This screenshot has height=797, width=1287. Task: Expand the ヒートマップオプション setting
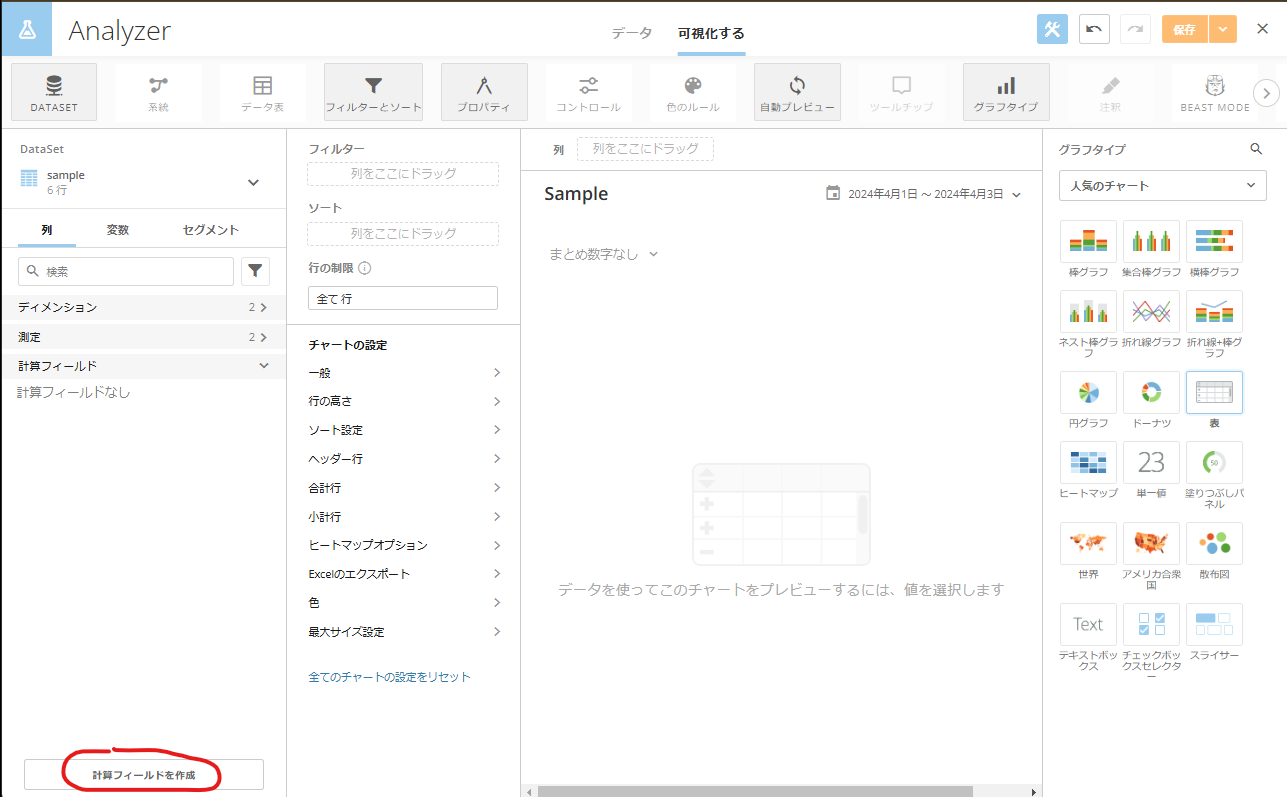click(x=404, y=545)
